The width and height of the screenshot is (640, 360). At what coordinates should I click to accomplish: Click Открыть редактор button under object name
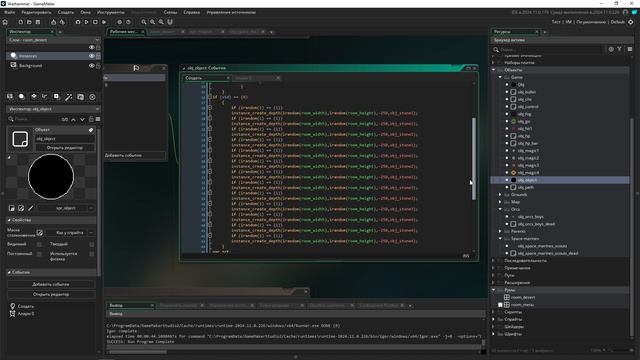64,148
